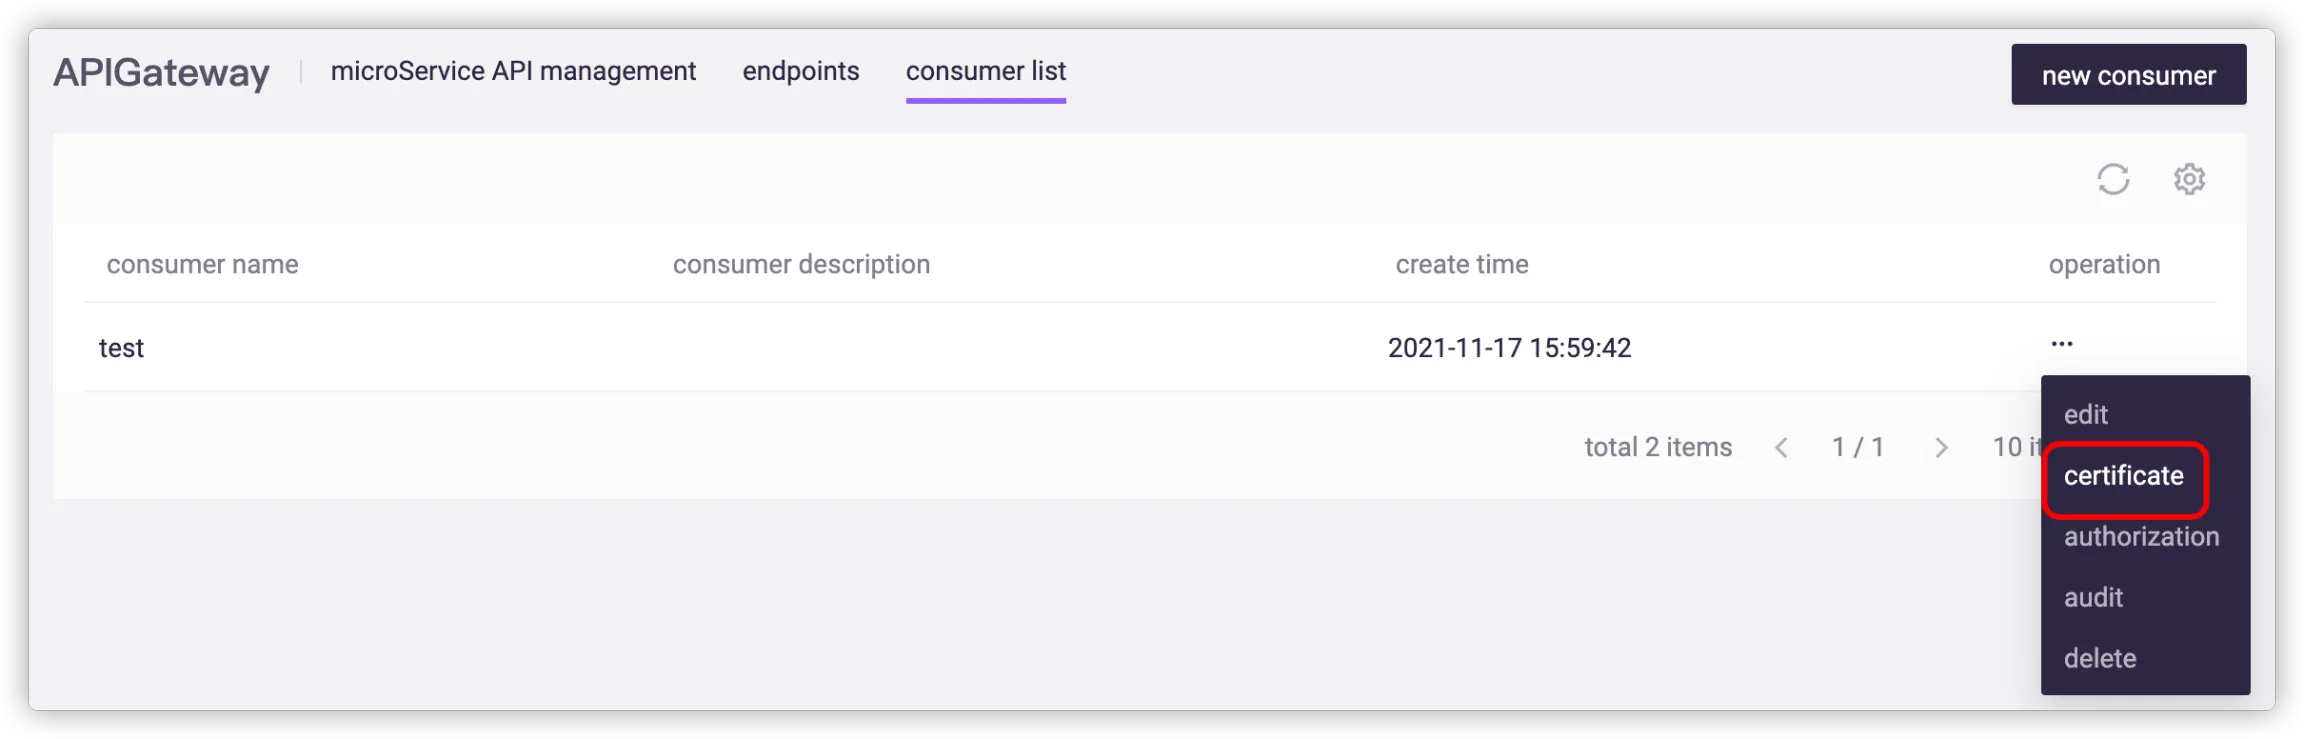Choose delete from the operation menu

click(2100, 659)
